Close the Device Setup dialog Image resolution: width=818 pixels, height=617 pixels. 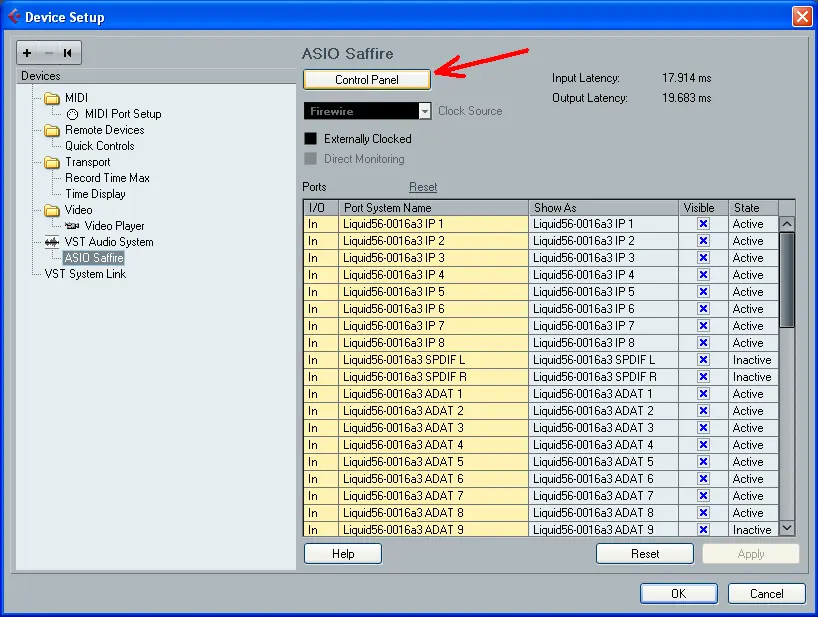(802, 17)
